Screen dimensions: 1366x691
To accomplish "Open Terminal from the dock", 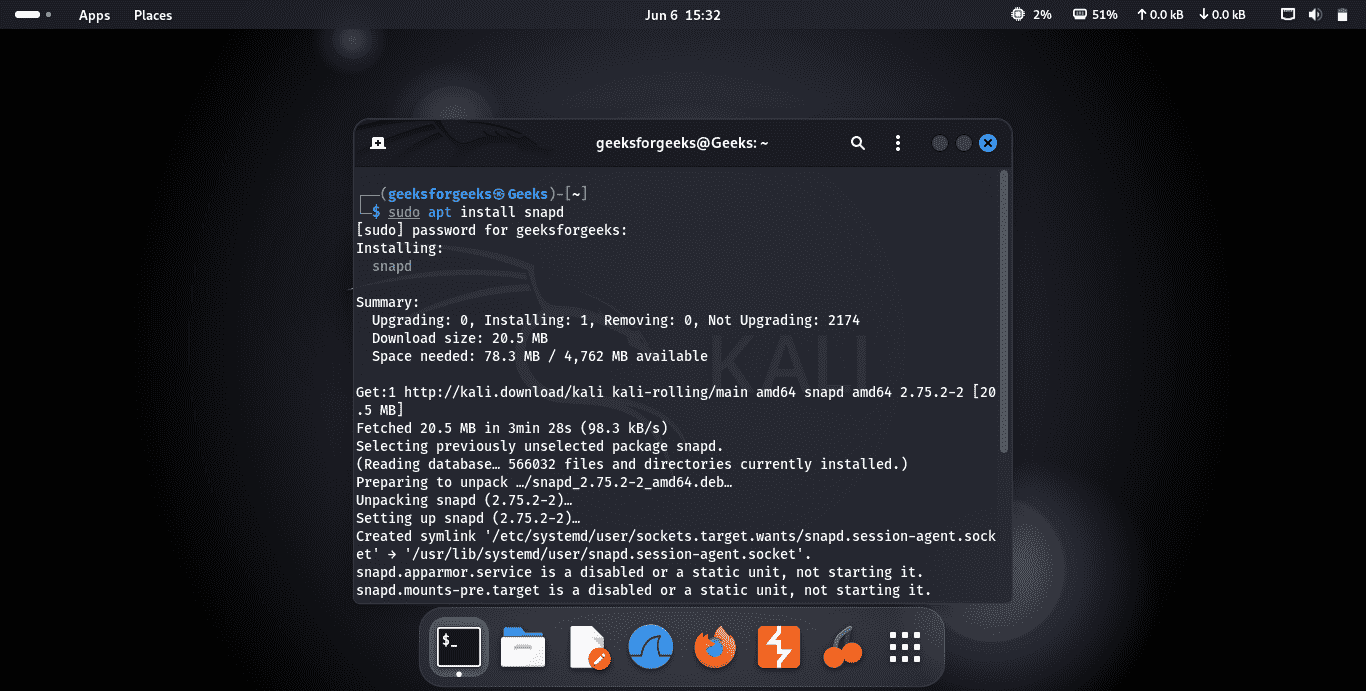I will [x=459, y=647].
